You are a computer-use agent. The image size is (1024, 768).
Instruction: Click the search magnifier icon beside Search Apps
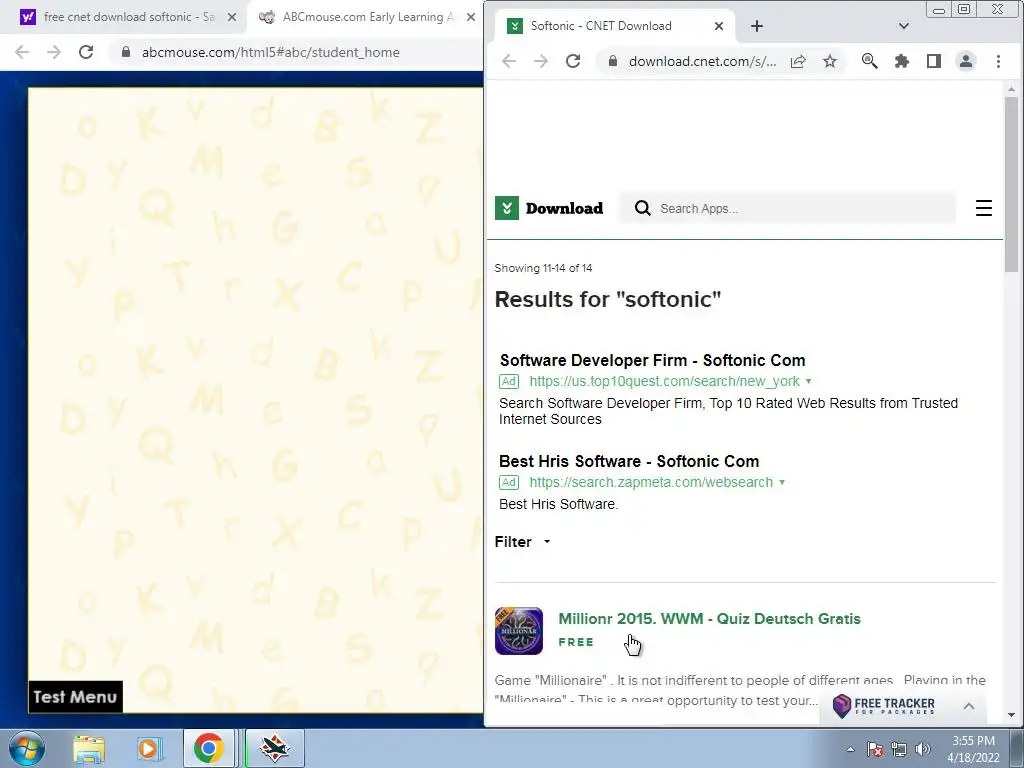pos(643,208)
